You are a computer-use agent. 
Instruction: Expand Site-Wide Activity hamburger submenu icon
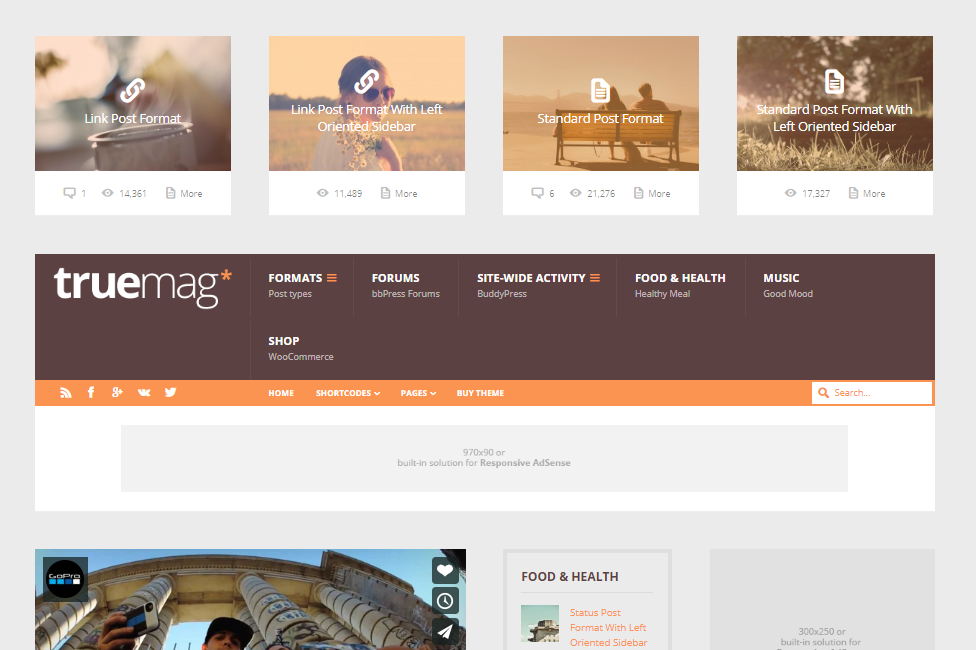coord(595,278)
